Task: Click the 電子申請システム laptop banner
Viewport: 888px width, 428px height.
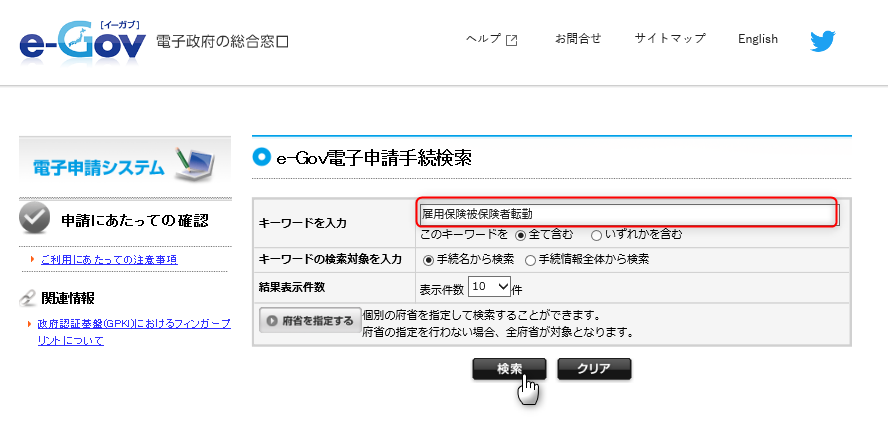Action: (x=125, y=162)
